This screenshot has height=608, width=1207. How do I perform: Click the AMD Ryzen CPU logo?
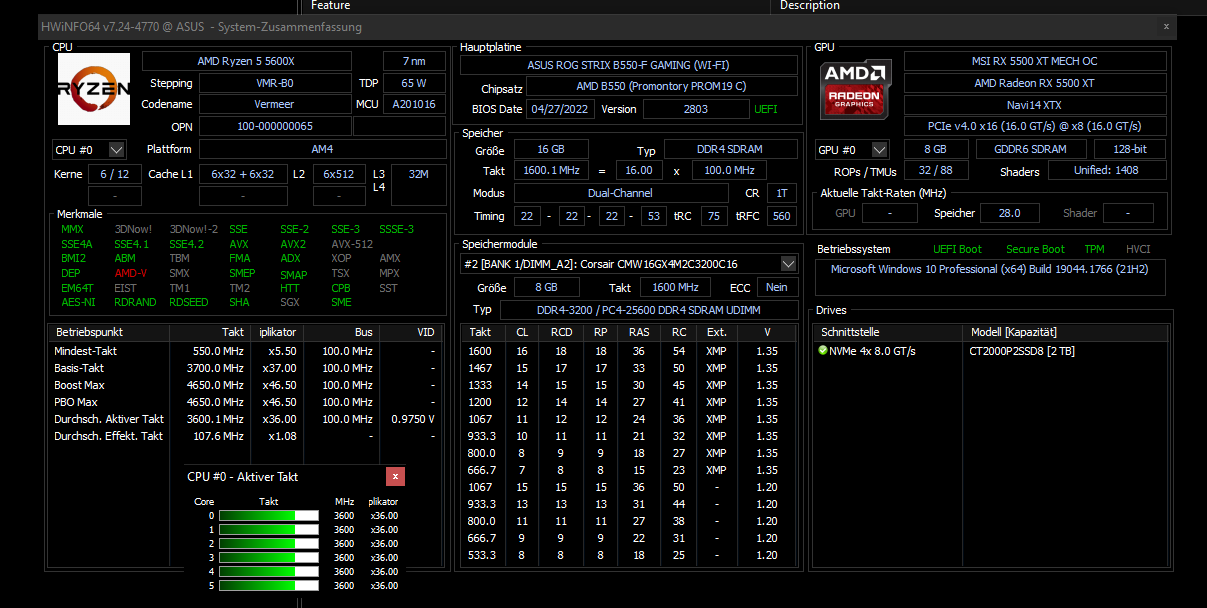coord(94,89)
